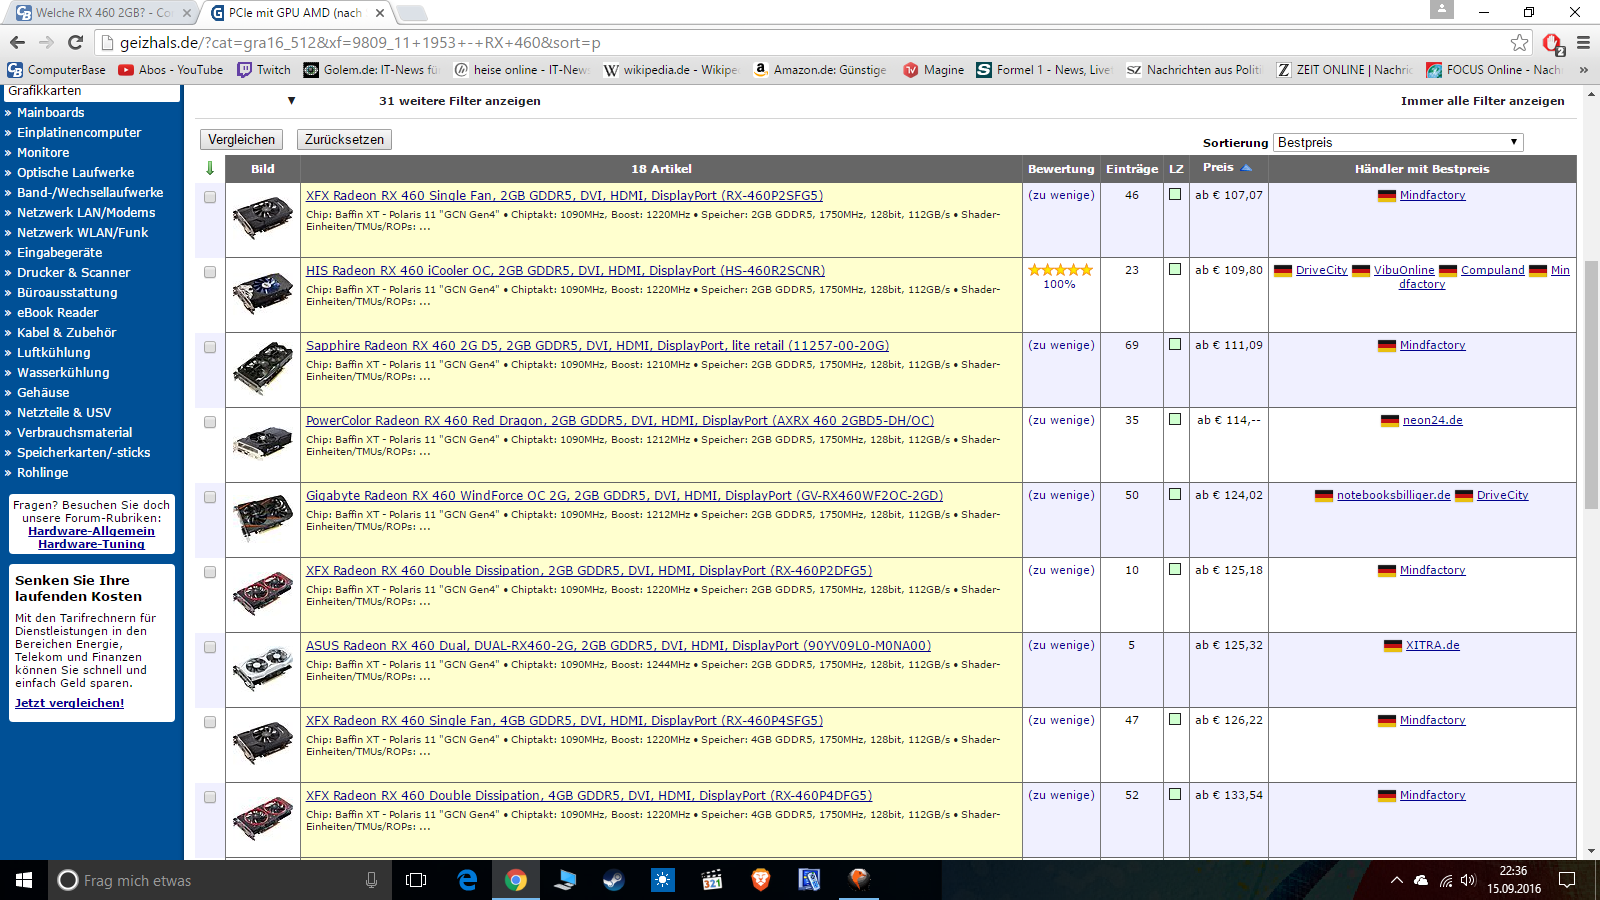The height and width of the screenshot is (900, 1600).
Task: Open the OneDrive cloud icon in the tray
Action: 1421,881
